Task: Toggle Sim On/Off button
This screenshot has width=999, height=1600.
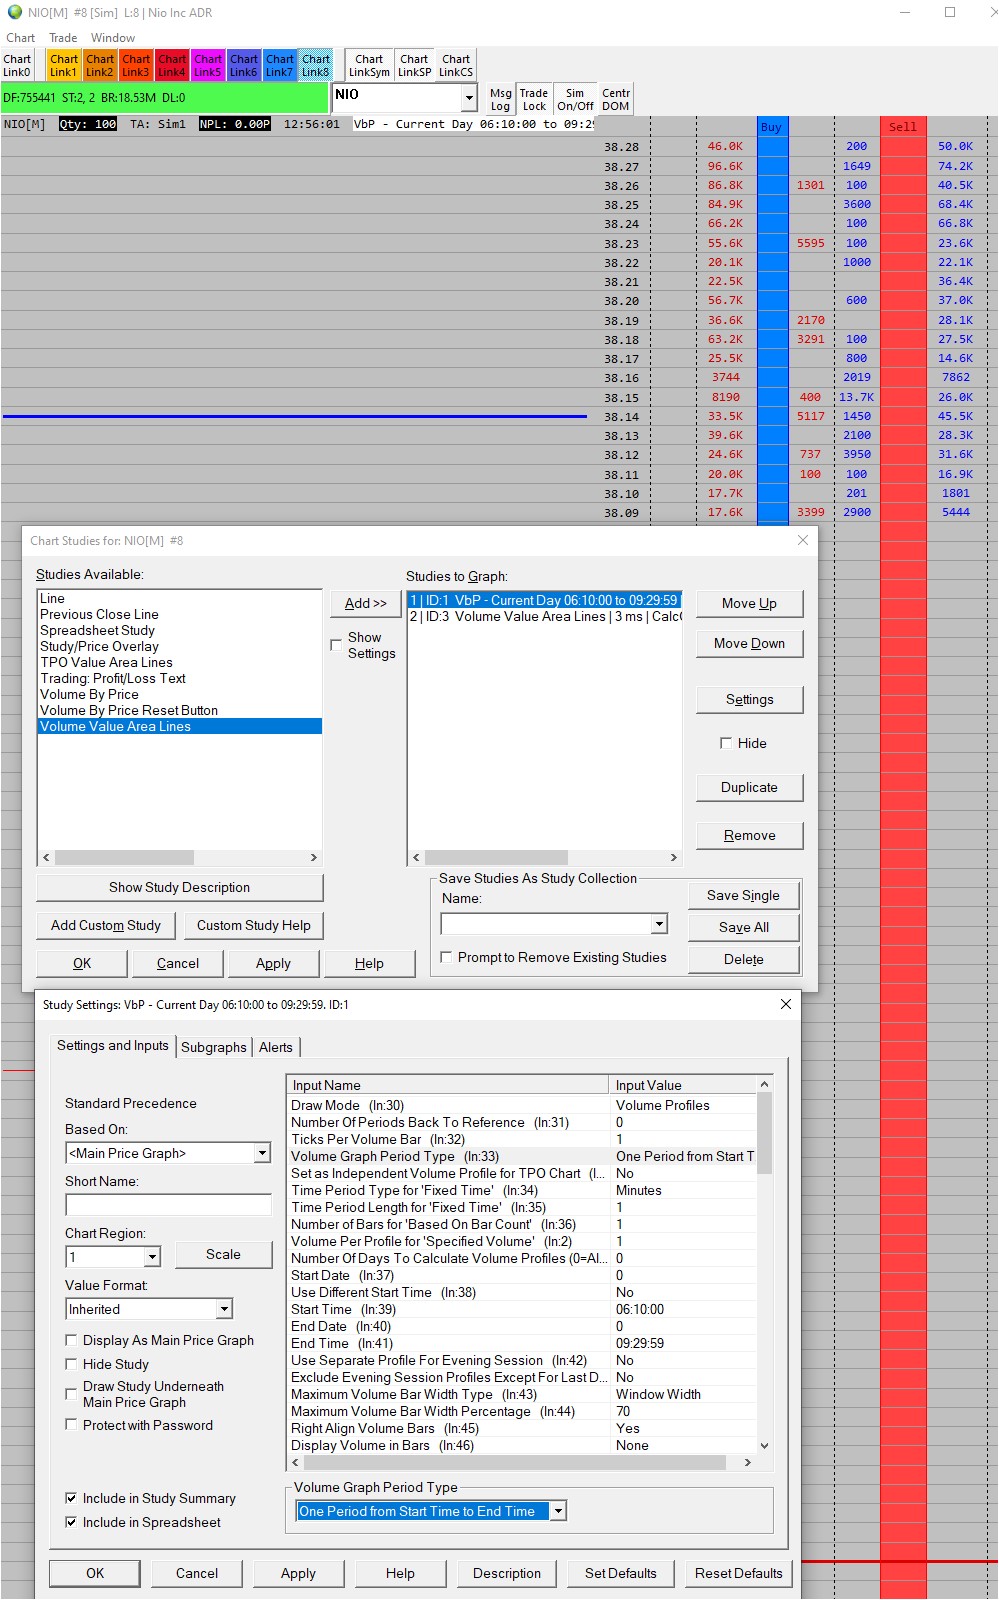Action: coord(575,99)
